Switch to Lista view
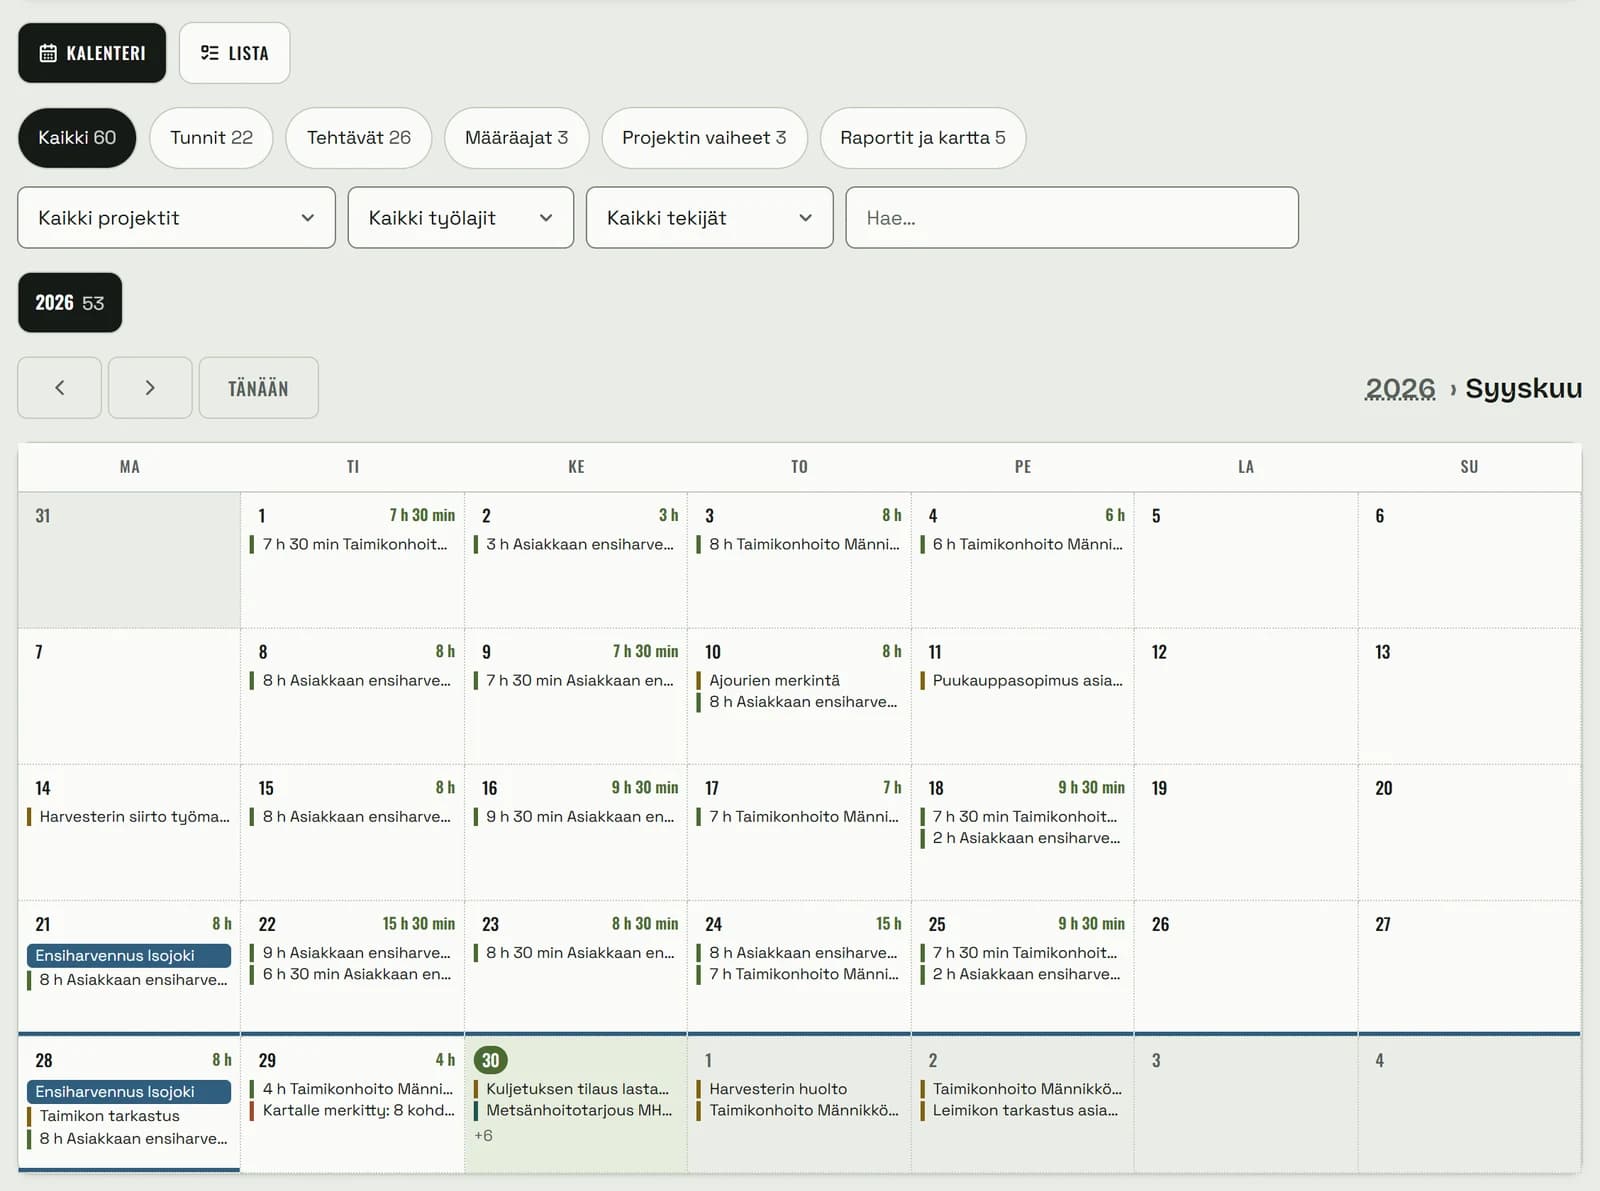The width and height of the screenshot is (1600, 1191). coord(235,53)
